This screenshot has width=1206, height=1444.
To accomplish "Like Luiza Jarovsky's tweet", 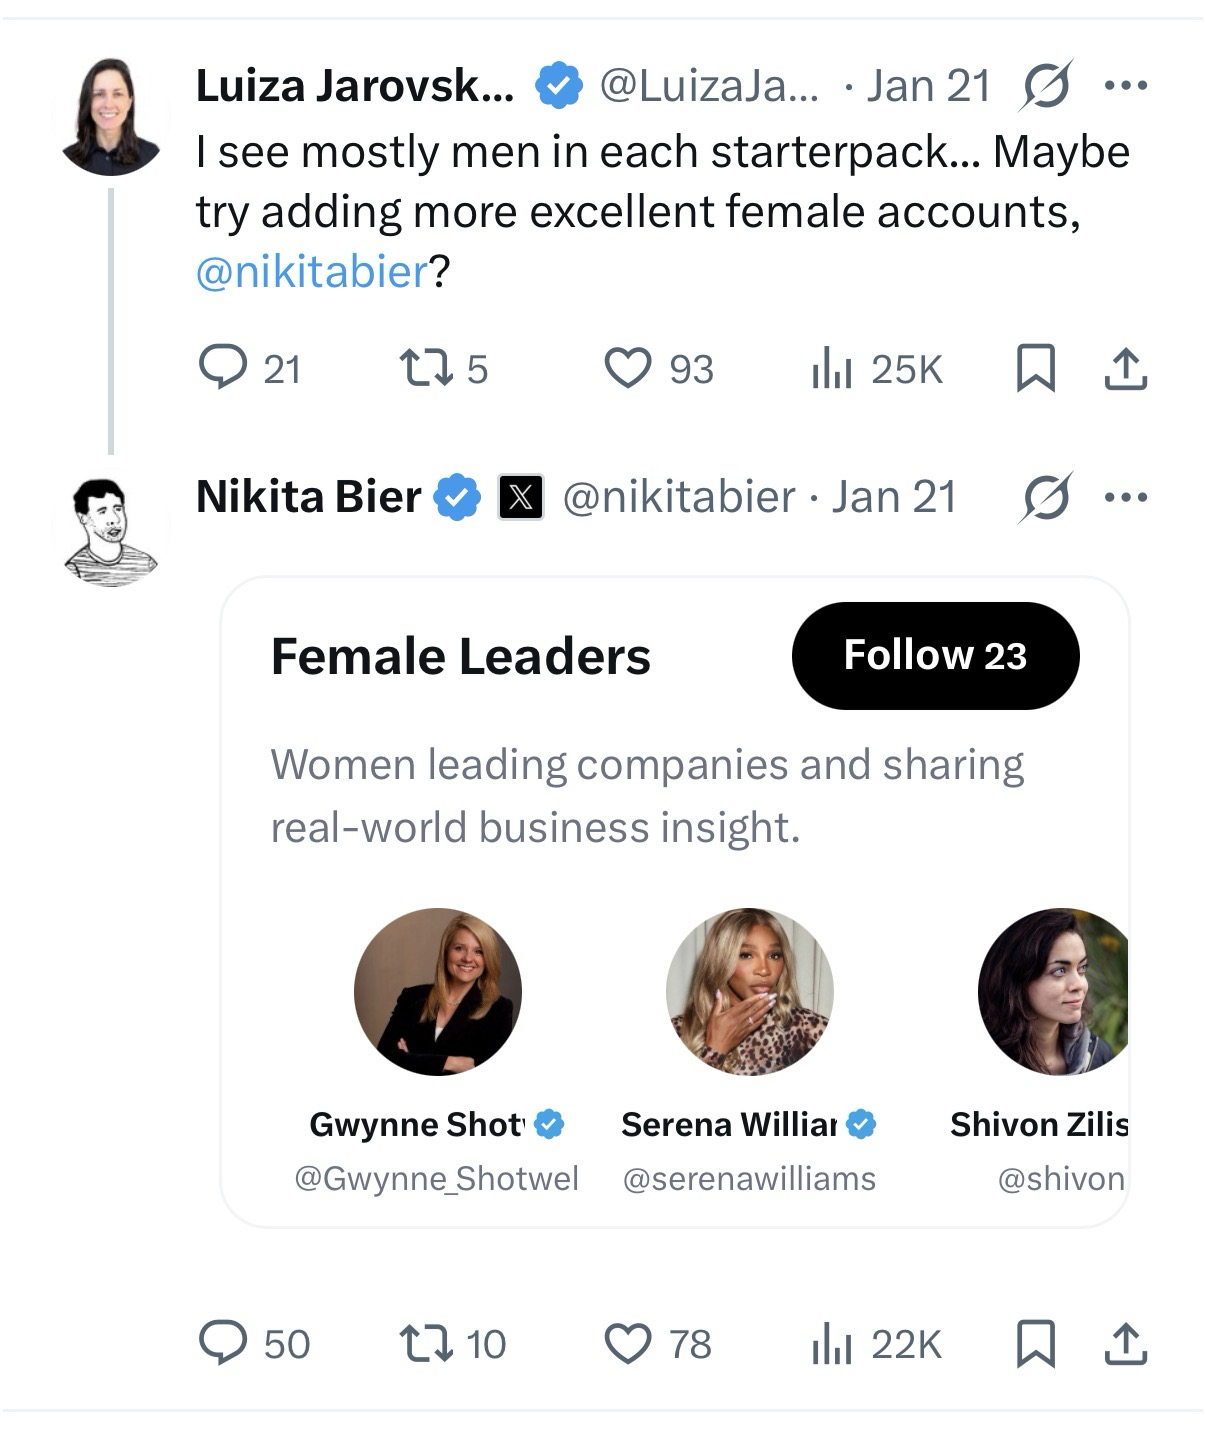I will click(x=628, y=368).
